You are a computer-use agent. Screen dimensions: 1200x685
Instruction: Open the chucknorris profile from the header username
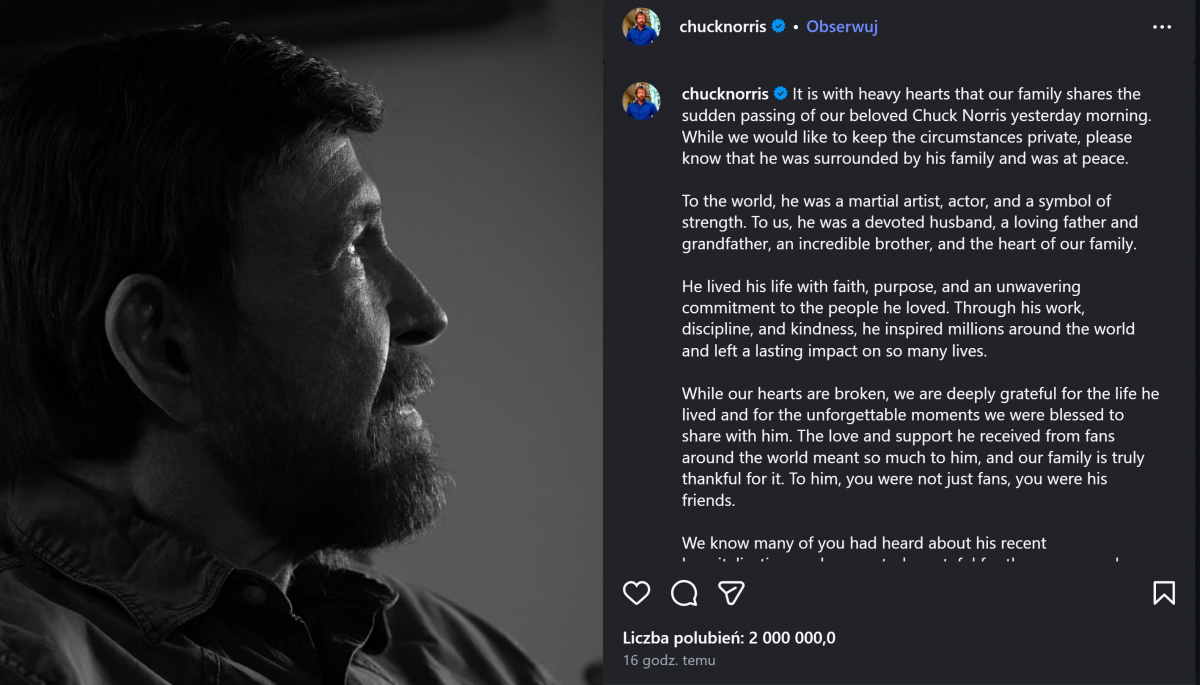pos(723,27)
